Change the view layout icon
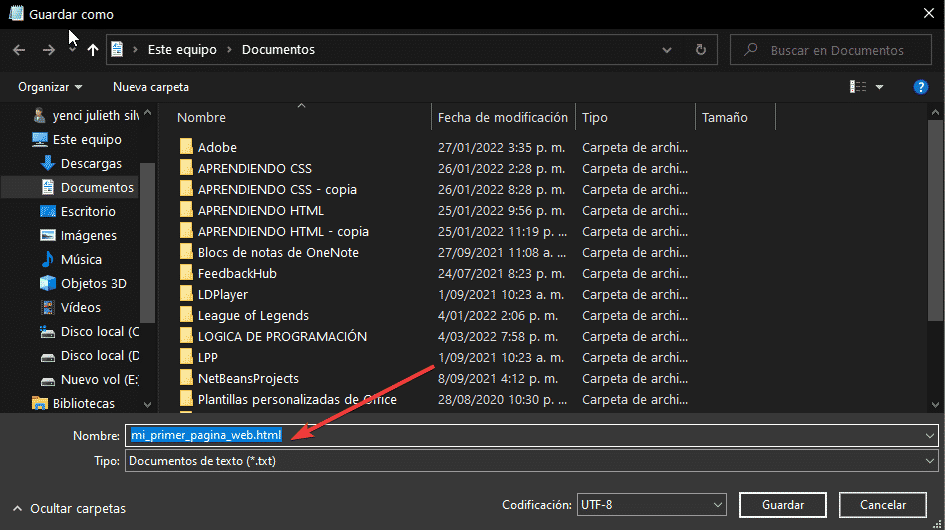 858,87
